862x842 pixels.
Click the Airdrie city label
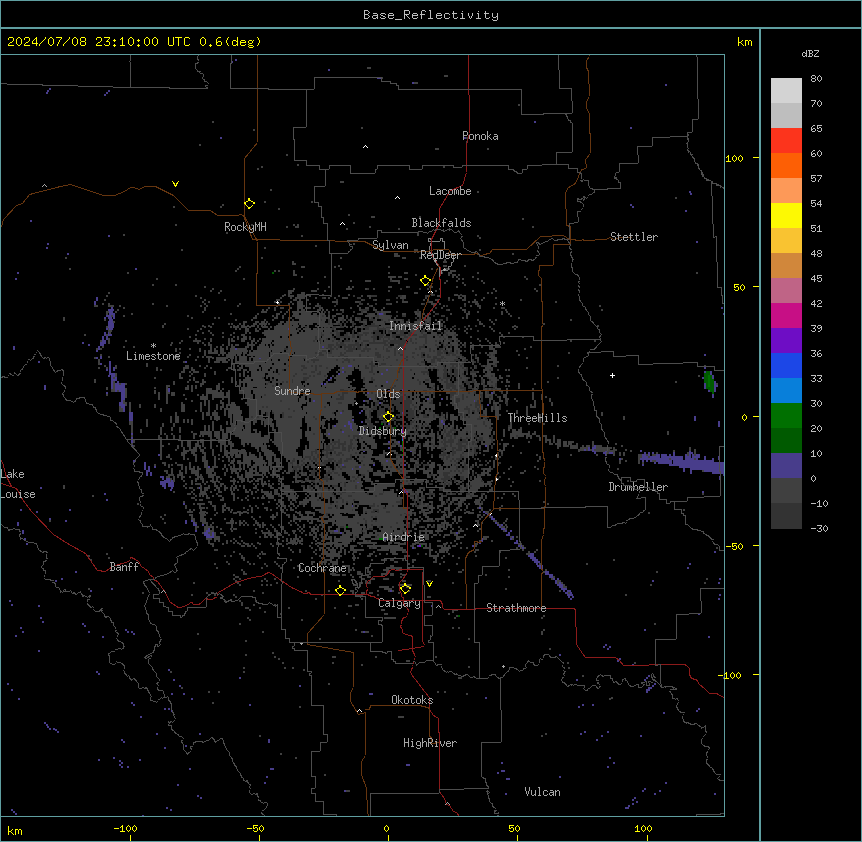[404, 537]
